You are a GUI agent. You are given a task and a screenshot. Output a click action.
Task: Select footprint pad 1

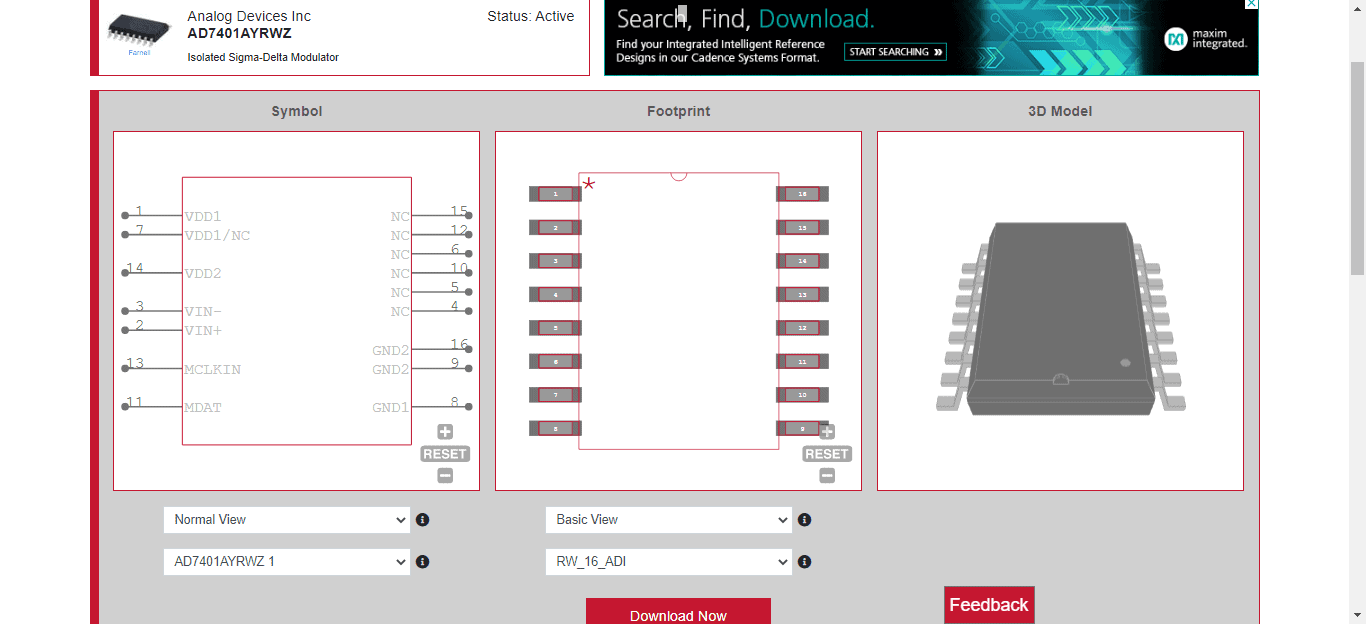coord(555,194)
